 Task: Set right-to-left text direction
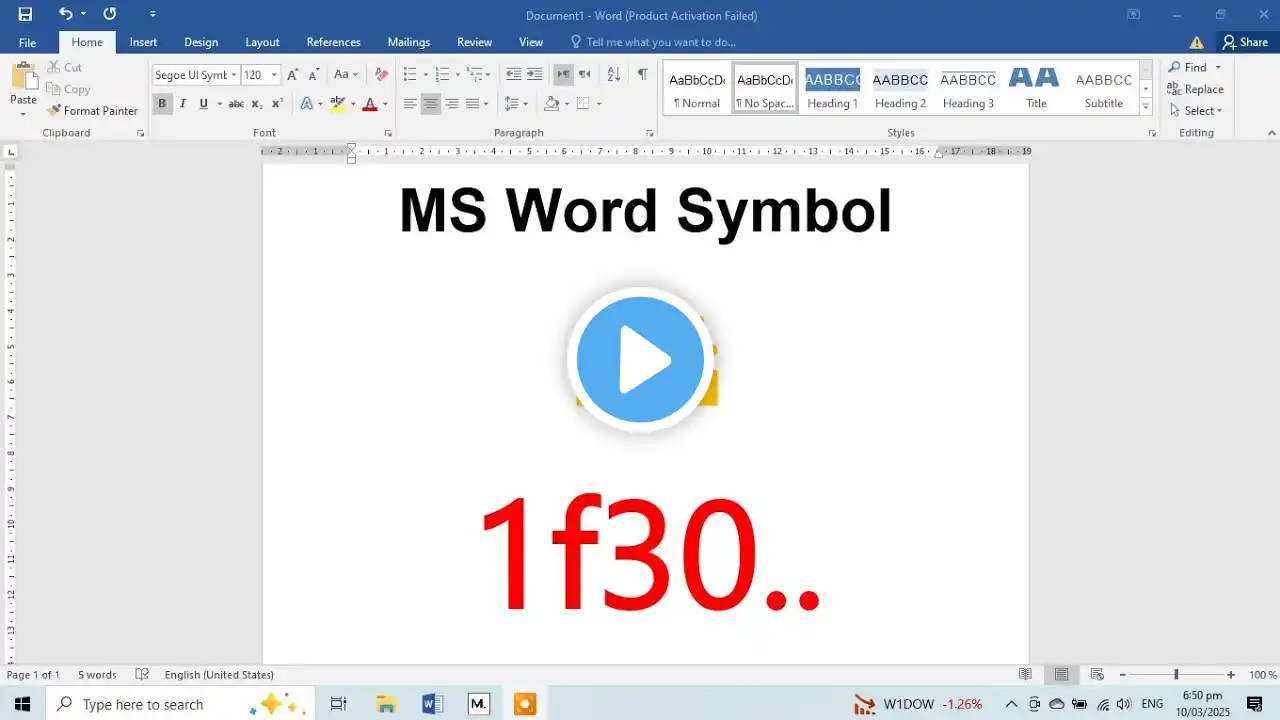pos(585,75)
